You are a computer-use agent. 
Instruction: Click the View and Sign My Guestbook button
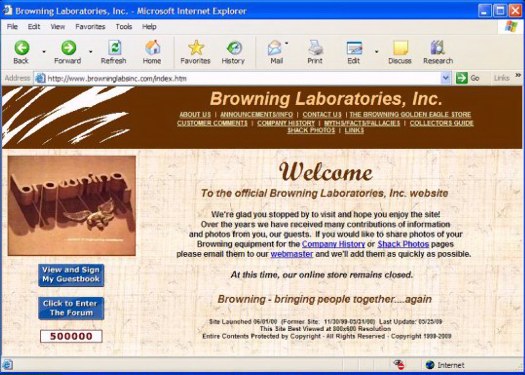tap(71, 275)
